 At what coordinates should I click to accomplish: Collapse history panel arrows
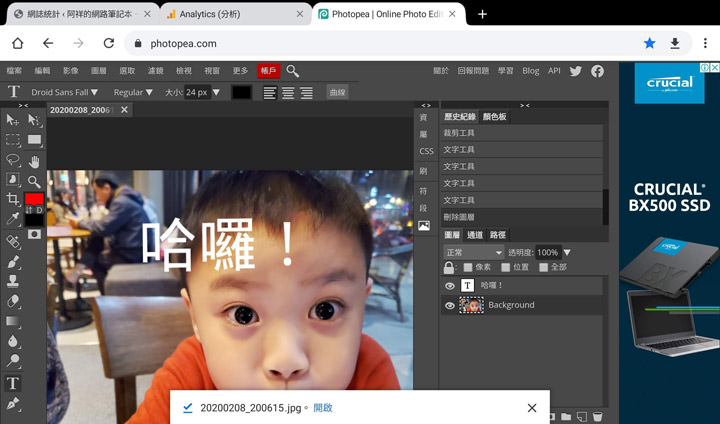[525, 105]
